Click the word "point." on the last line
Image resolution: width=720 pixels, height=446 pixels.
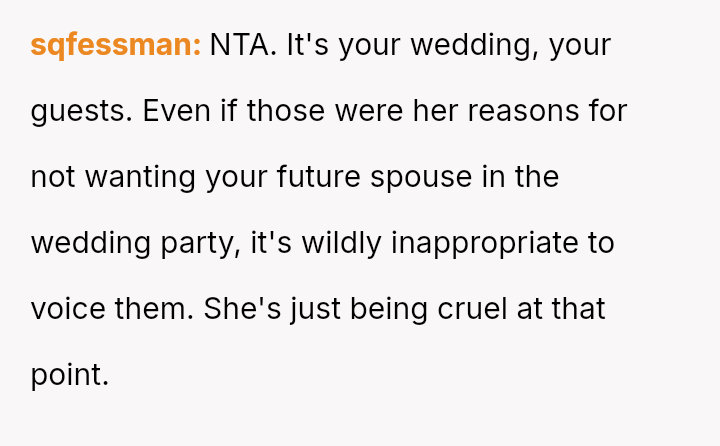pyautogui.click(x=69, y=375)
